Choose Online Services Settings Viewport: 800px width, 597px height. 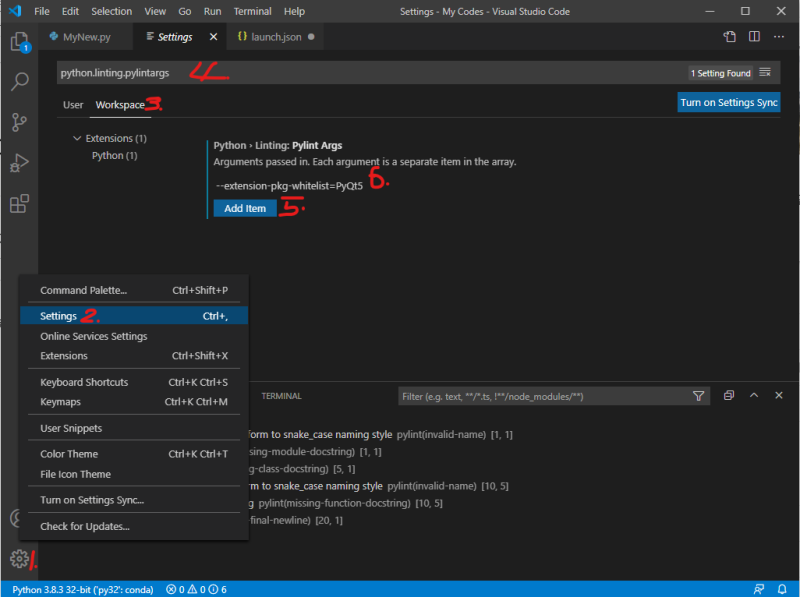(134, 336)
